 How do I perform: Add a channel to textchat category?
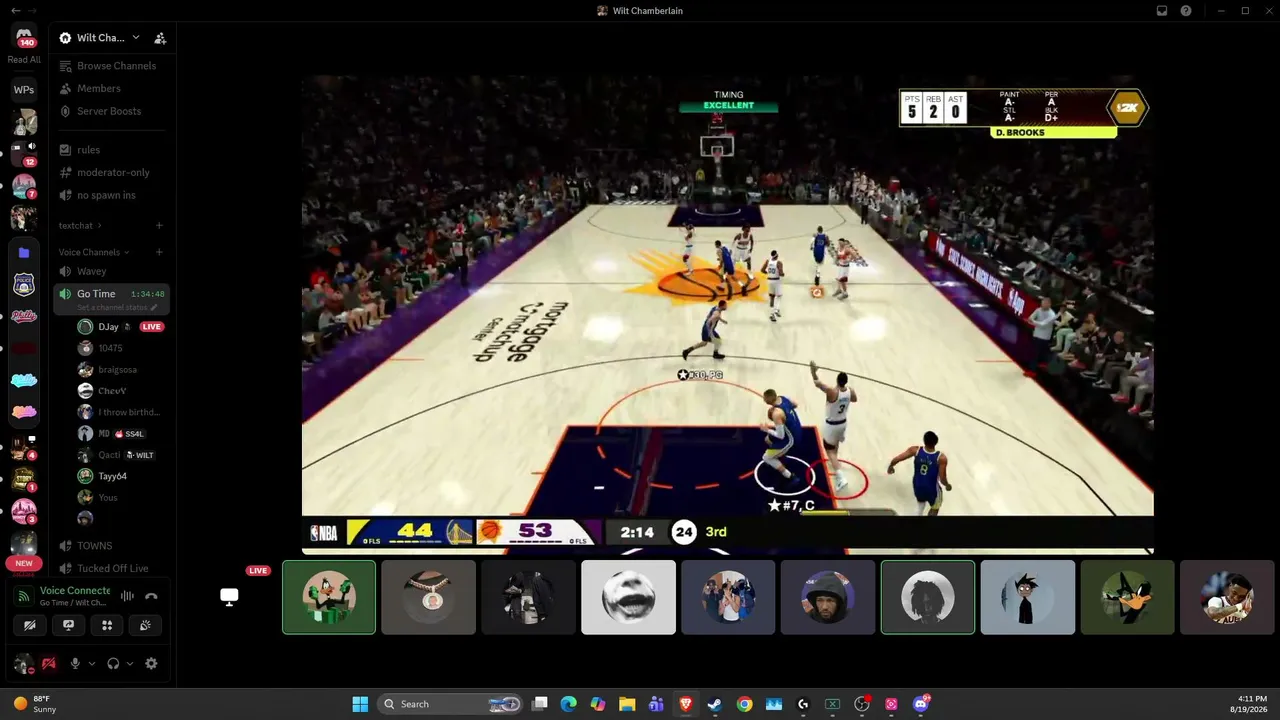(159, 226)
